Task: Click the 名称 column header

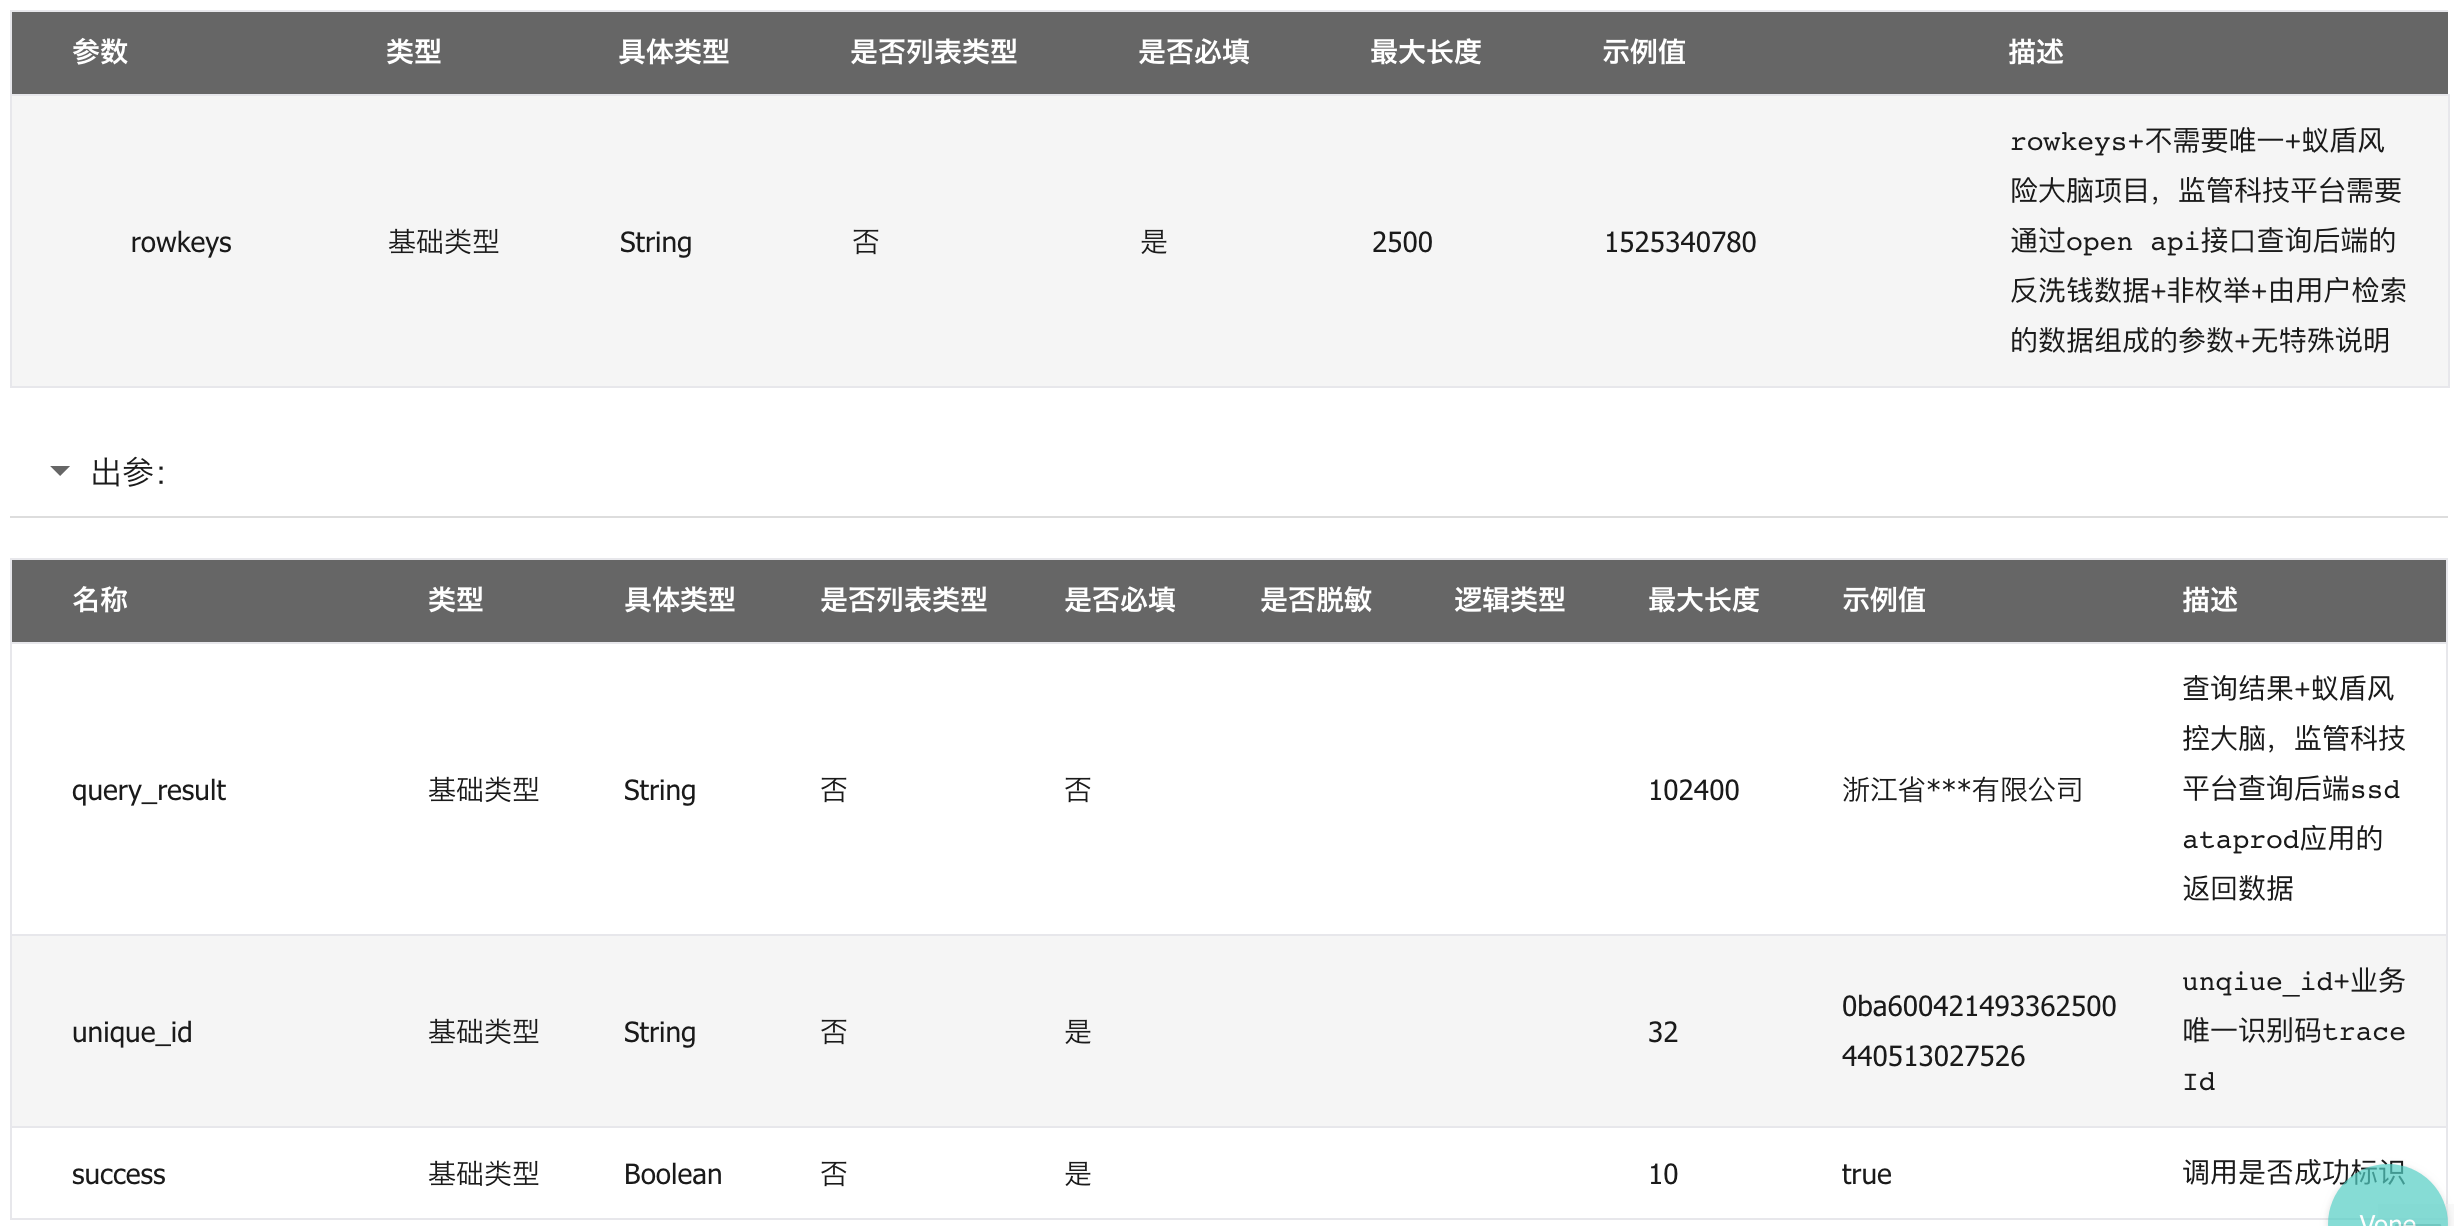Action: tap(100, 600)
